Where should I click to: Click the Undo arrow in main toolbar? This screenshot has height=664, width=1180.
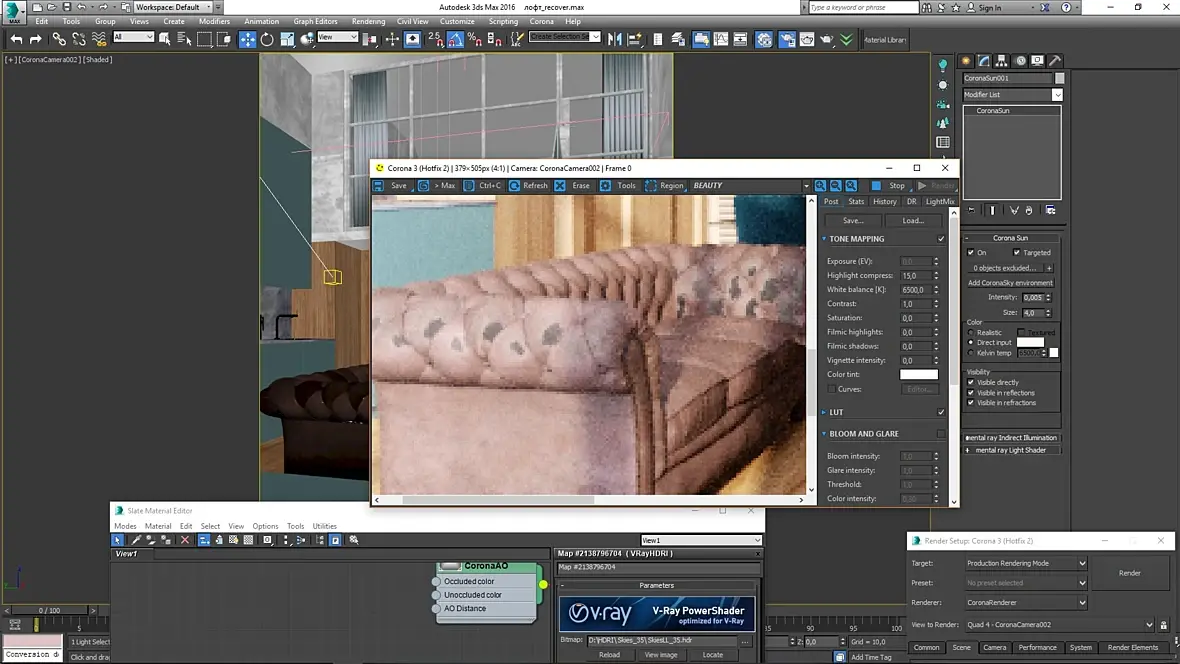coord(17,39)
